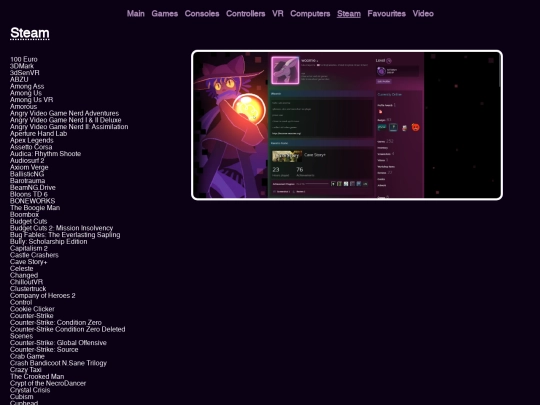Open Bloons TD 6 entry

point(29,194)
